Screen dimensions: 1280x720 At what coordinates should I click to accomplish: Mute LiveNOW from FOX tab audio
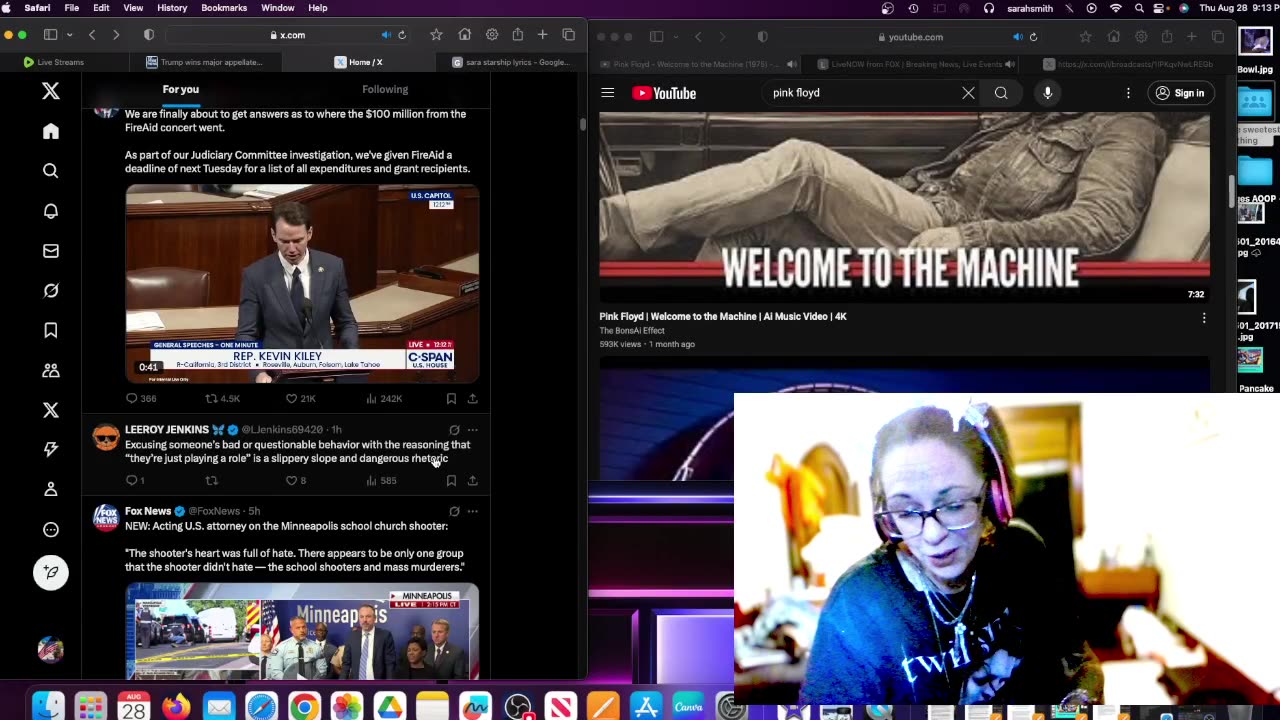(x=1010, y=64)
